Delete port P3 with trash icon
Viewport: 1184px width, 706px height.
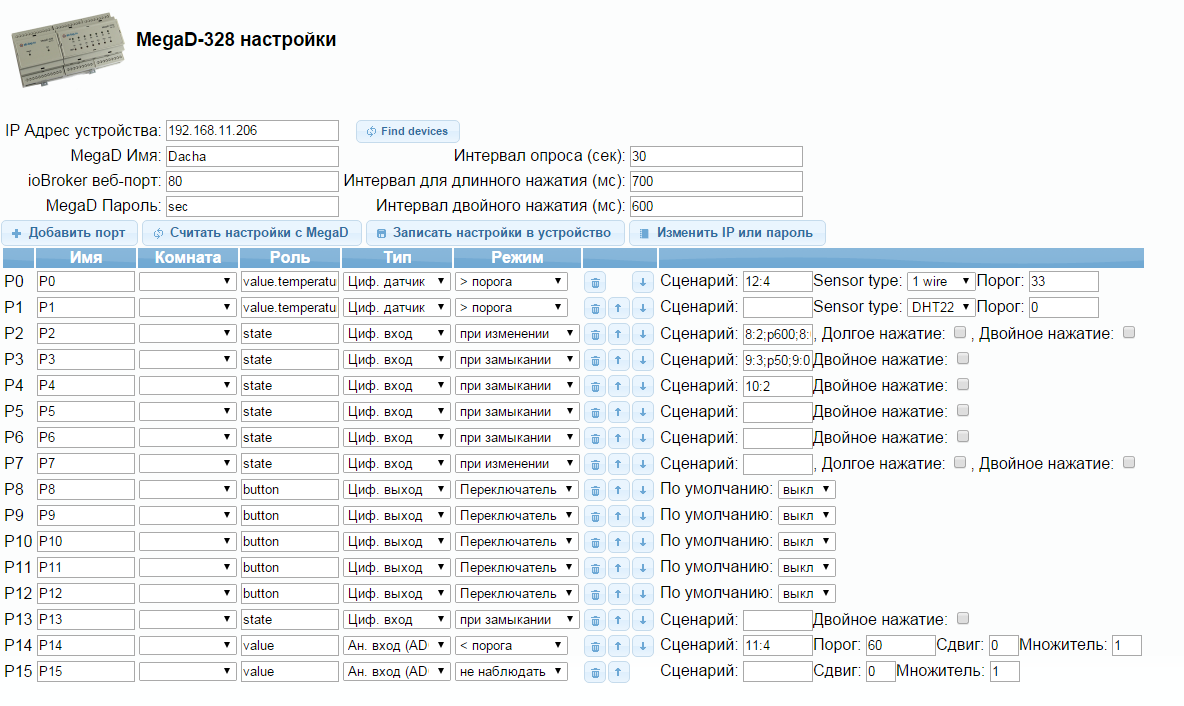pos(595,360)
